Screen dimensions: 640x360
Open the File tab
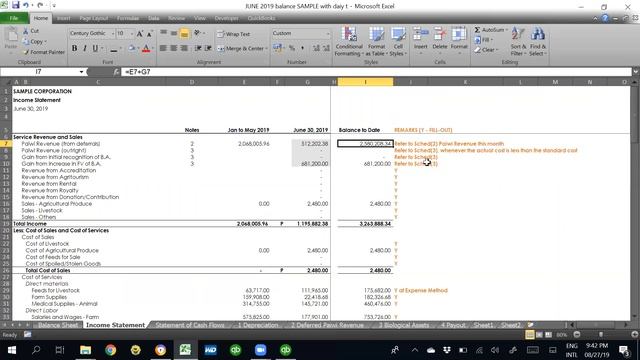click(14, 18)
